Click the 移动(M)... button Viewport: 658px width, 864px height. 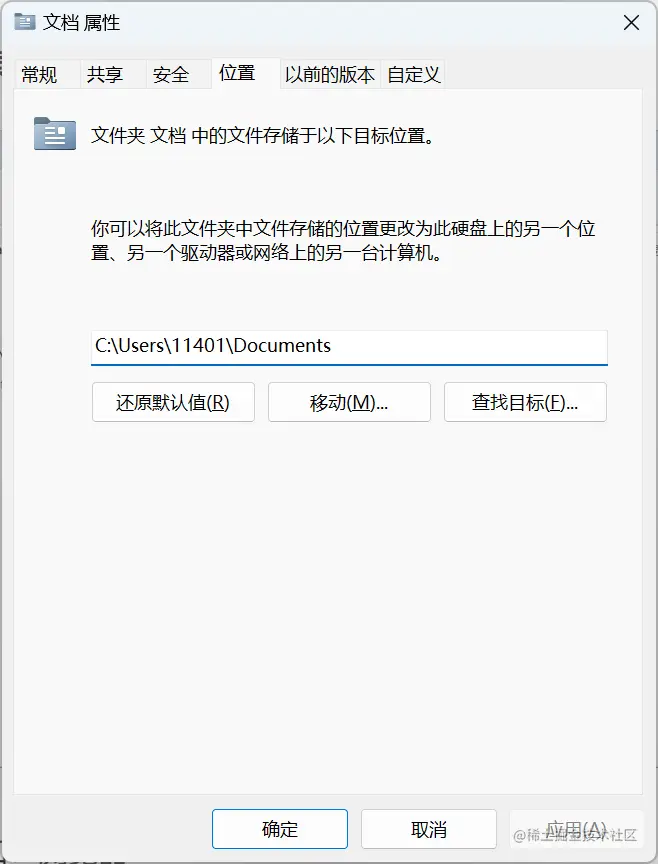tap(349, 402)
